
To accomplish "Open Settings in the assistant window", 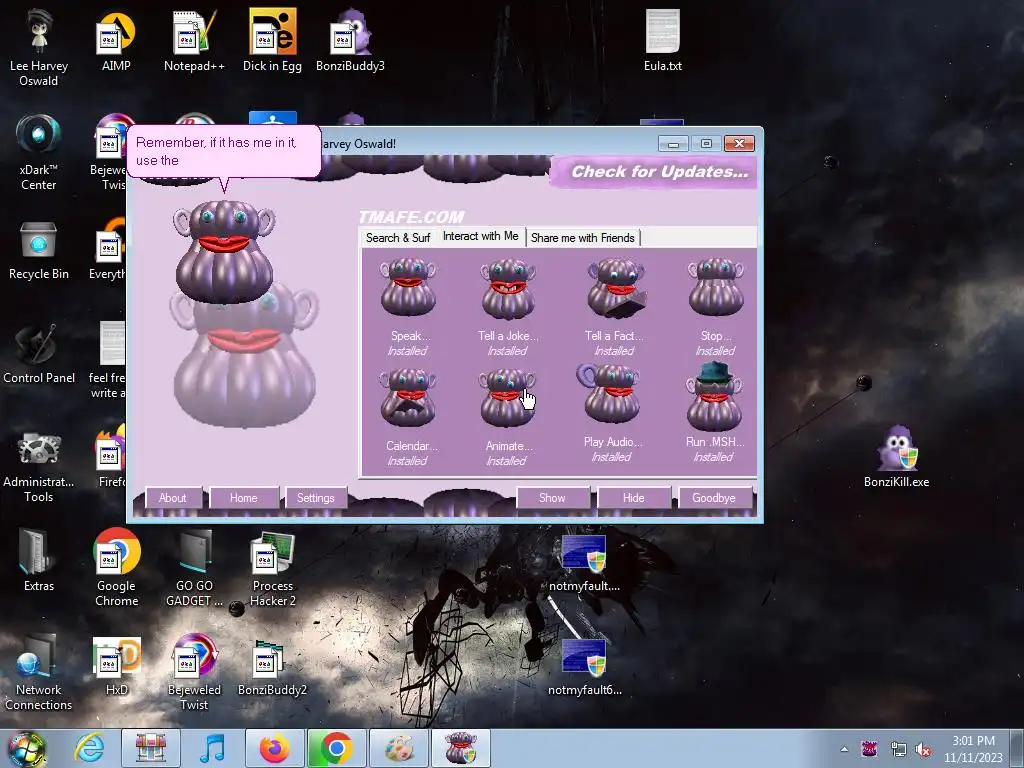I will 315,498.
